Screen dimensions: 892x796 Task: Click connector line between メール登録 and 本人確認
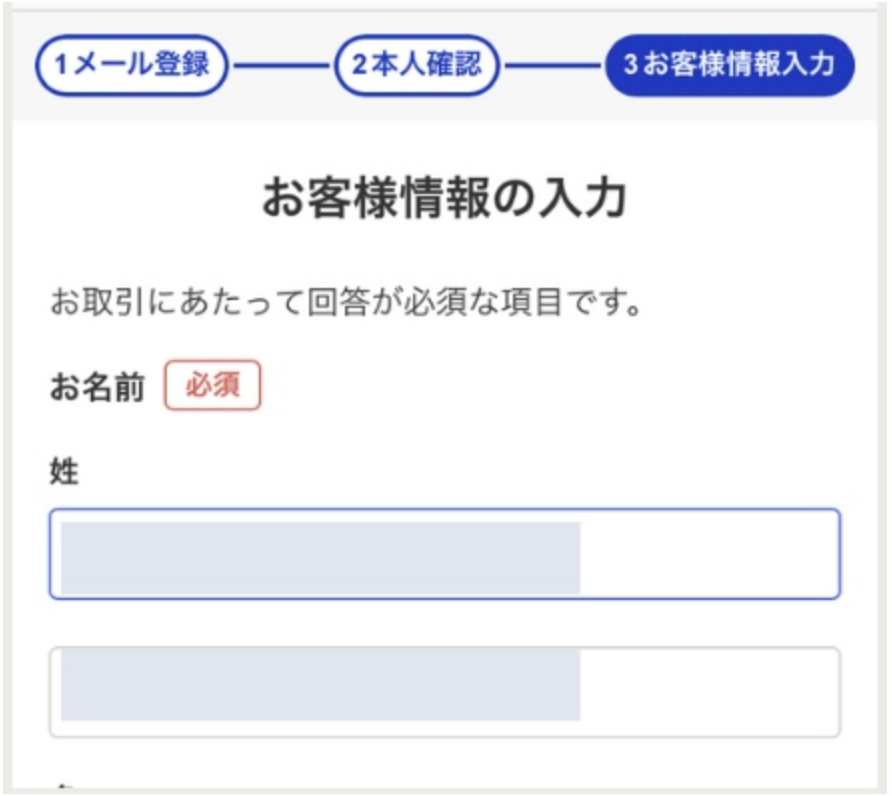(281, 67)
